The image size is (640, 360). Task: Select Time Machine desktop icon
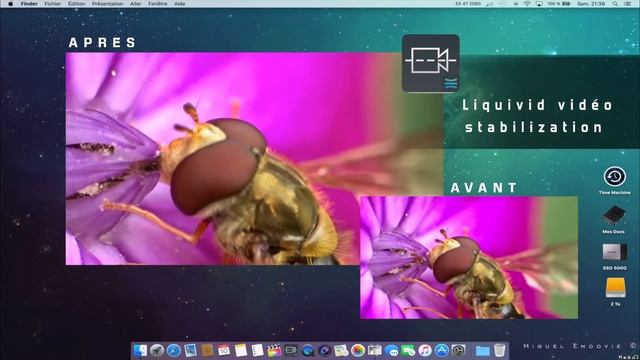(614, 177)
